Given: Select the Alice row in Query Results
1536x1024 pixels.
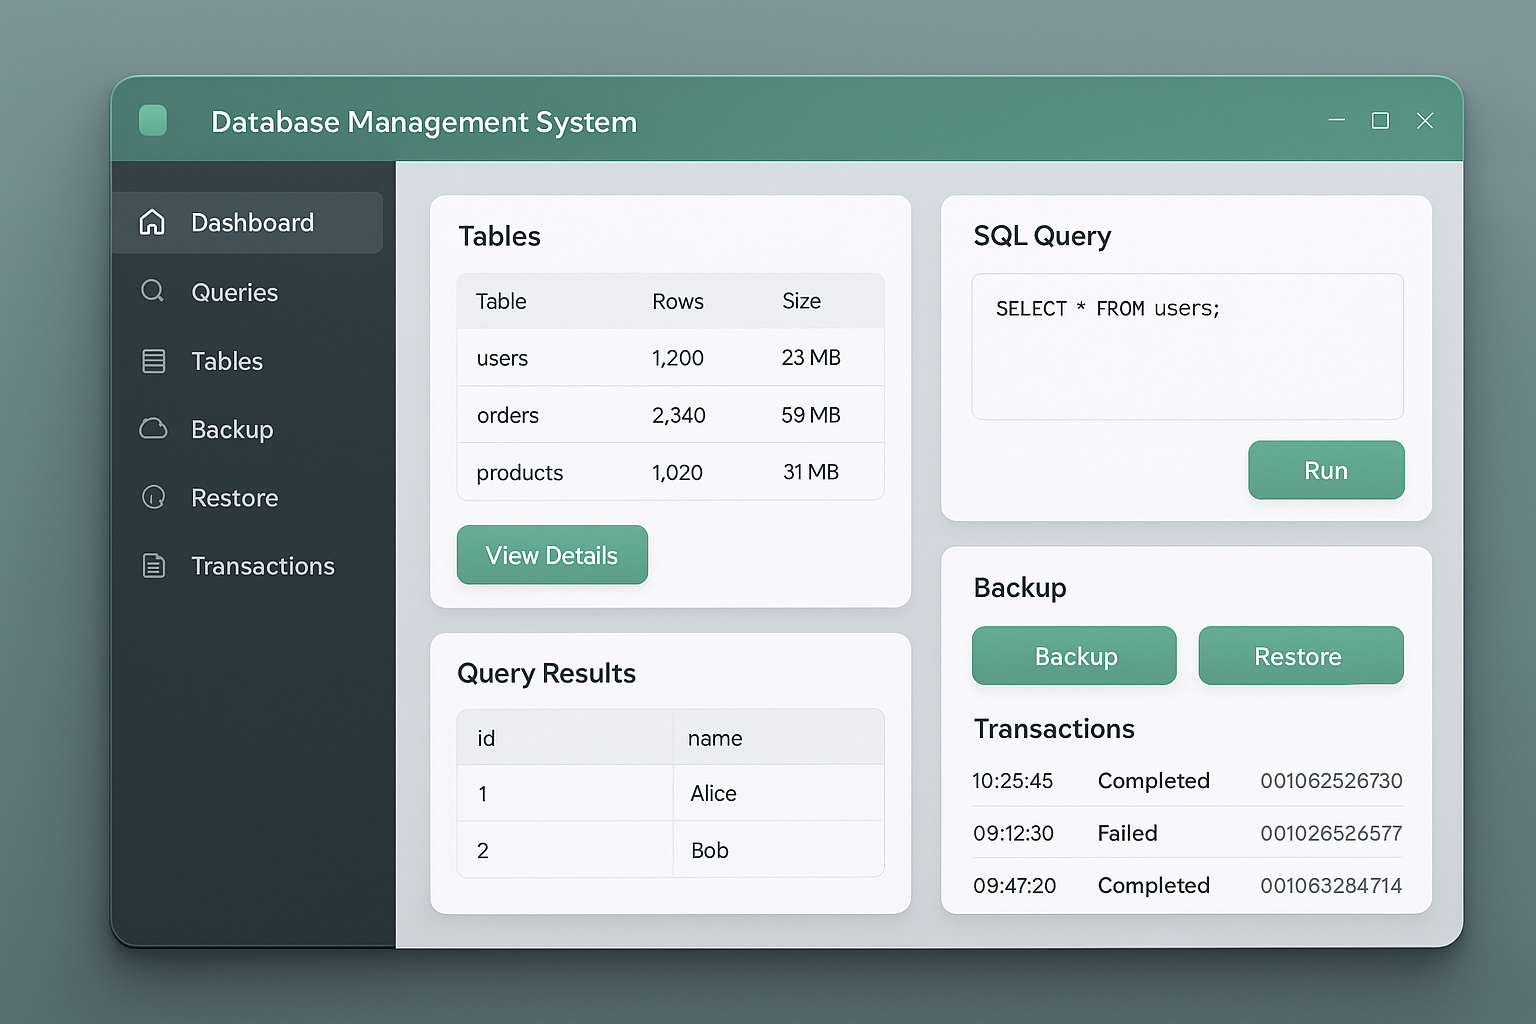Looking at the screenshot, I should 670,793.
